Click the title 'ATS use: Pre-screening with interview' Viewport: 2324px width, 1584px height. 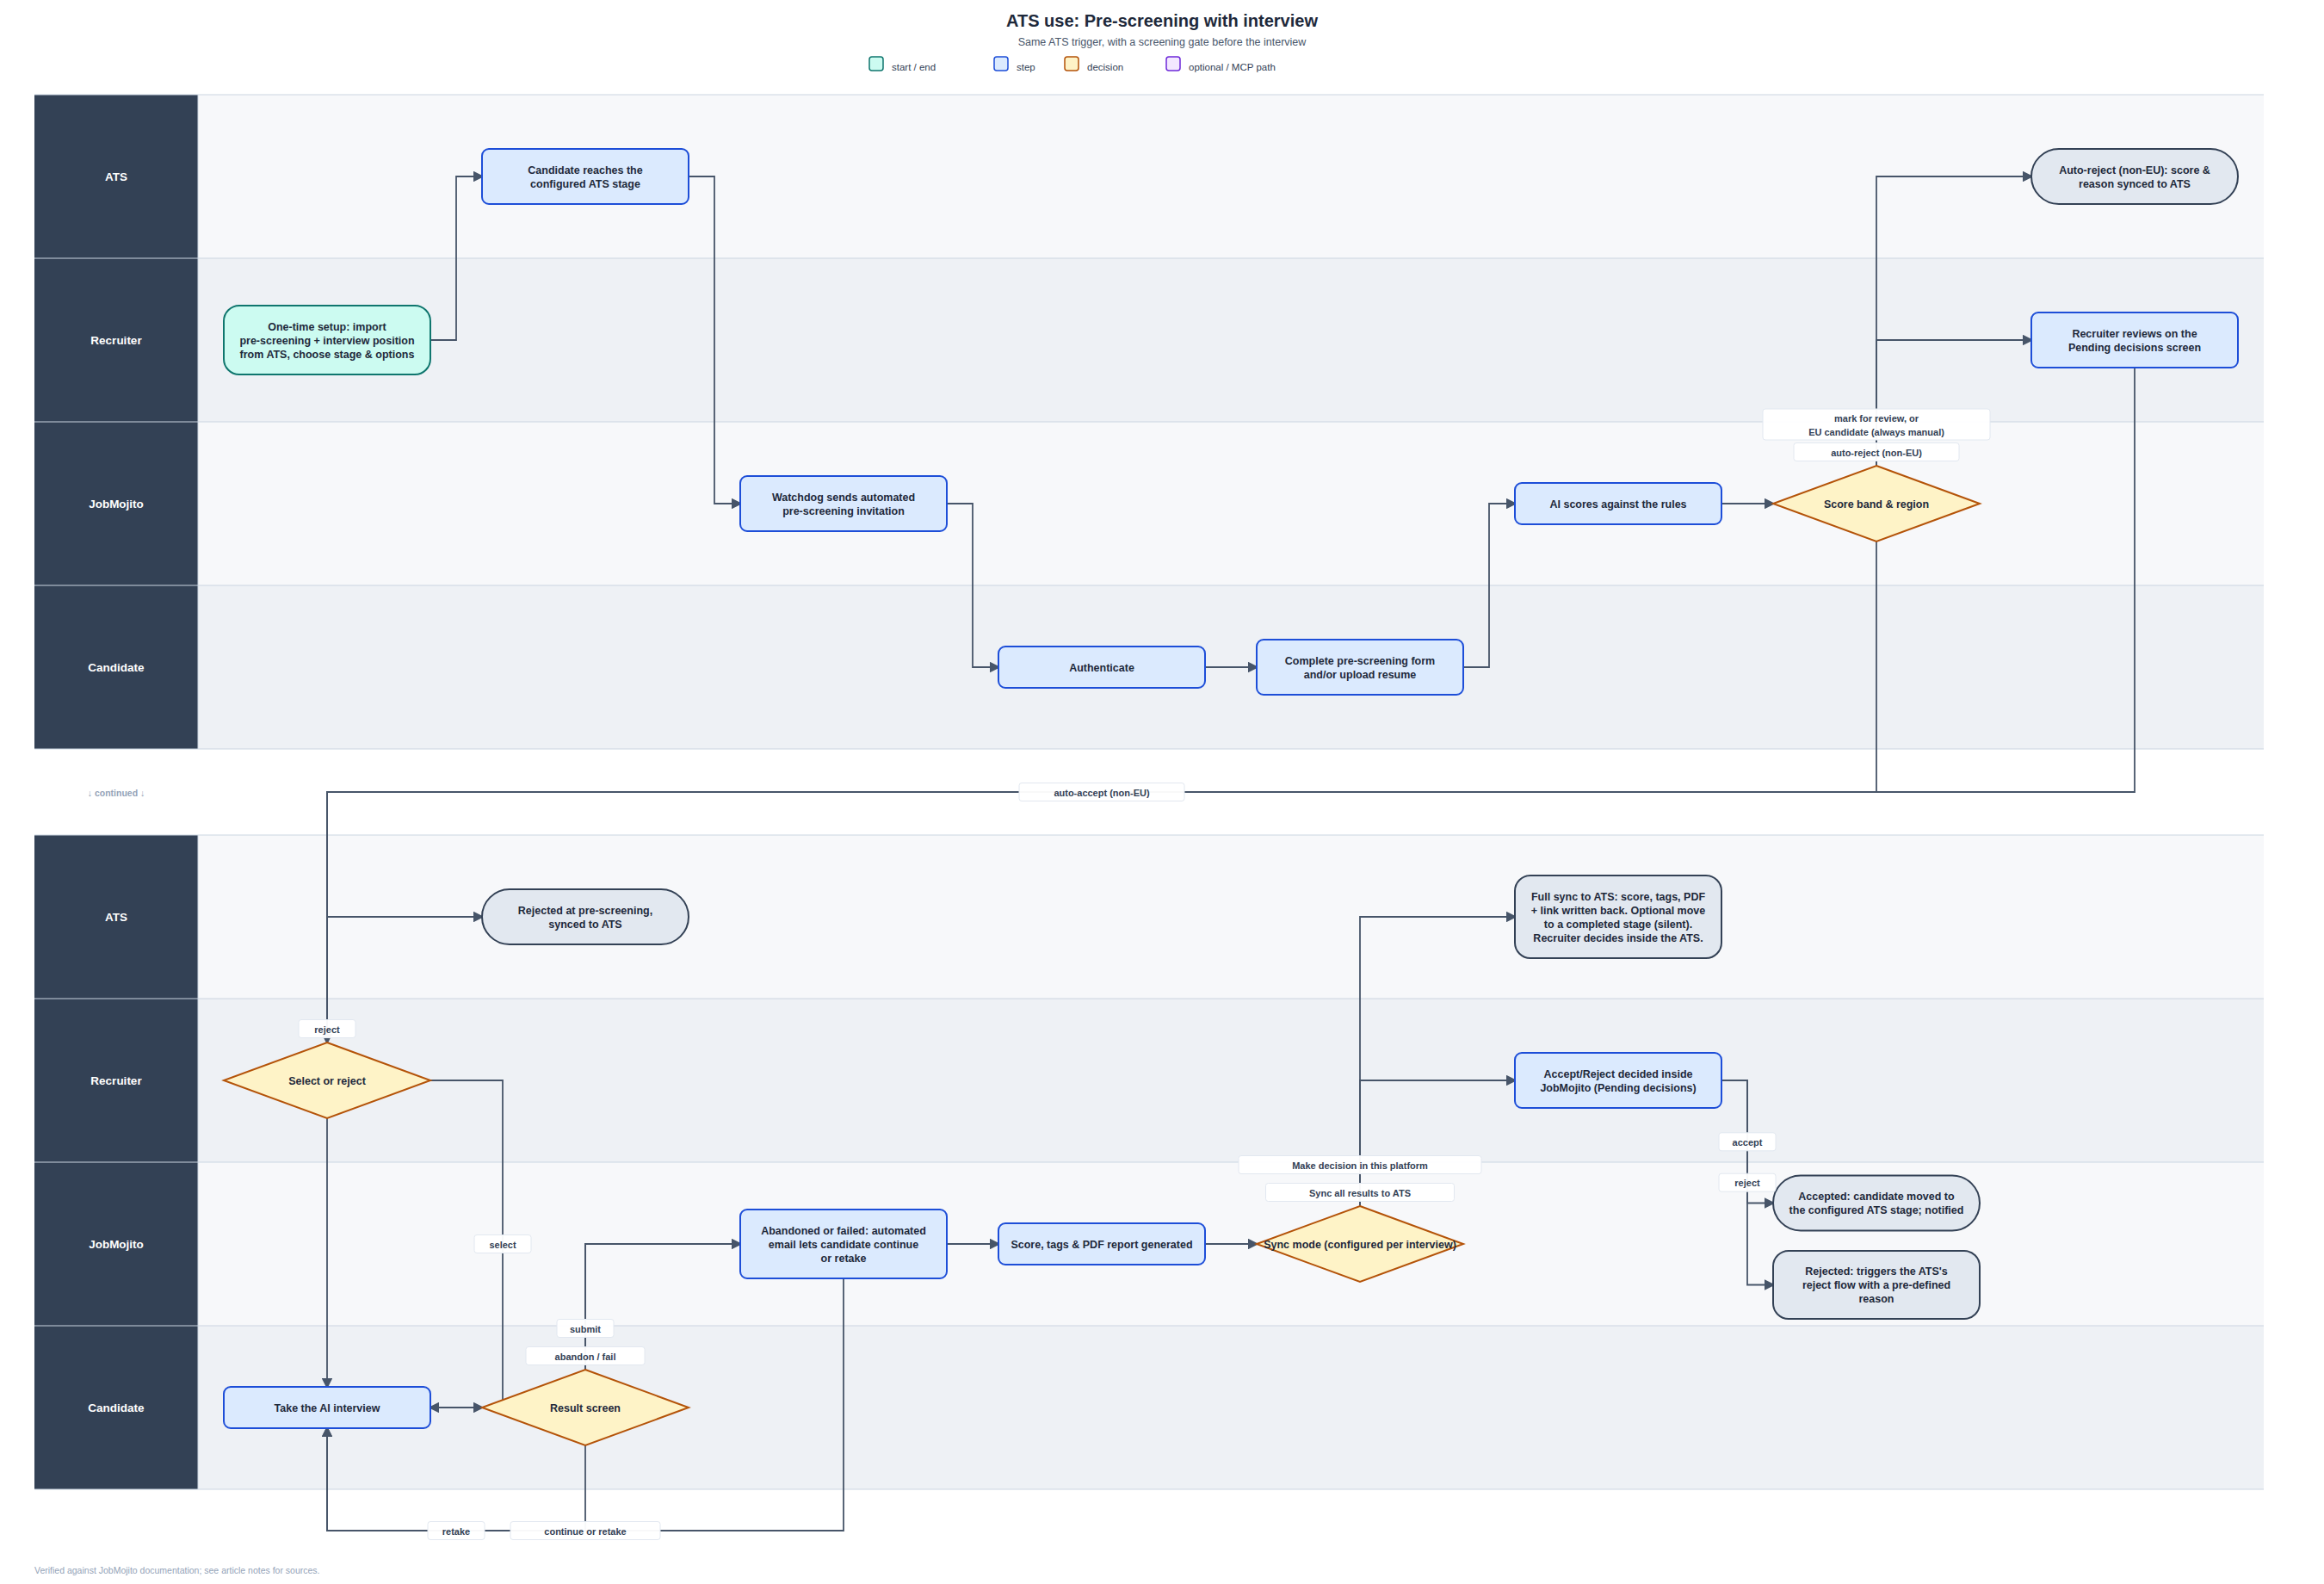pos(1162,21)
